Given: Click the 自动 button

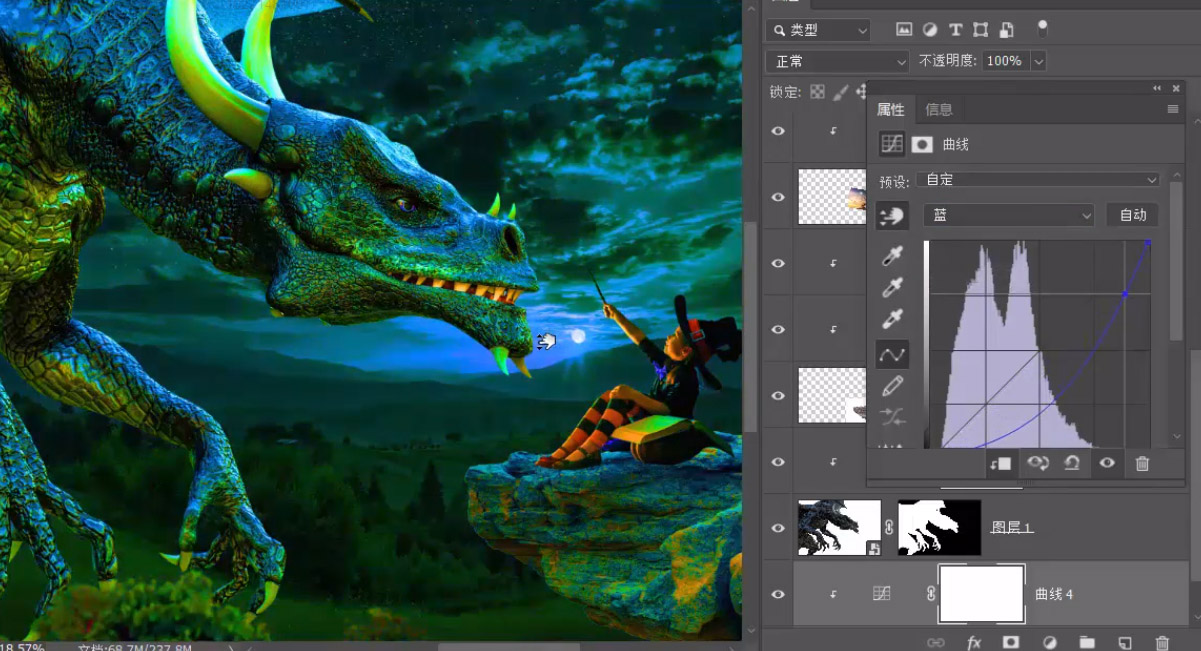Looking at the screenshot, I should point(1133,215).
